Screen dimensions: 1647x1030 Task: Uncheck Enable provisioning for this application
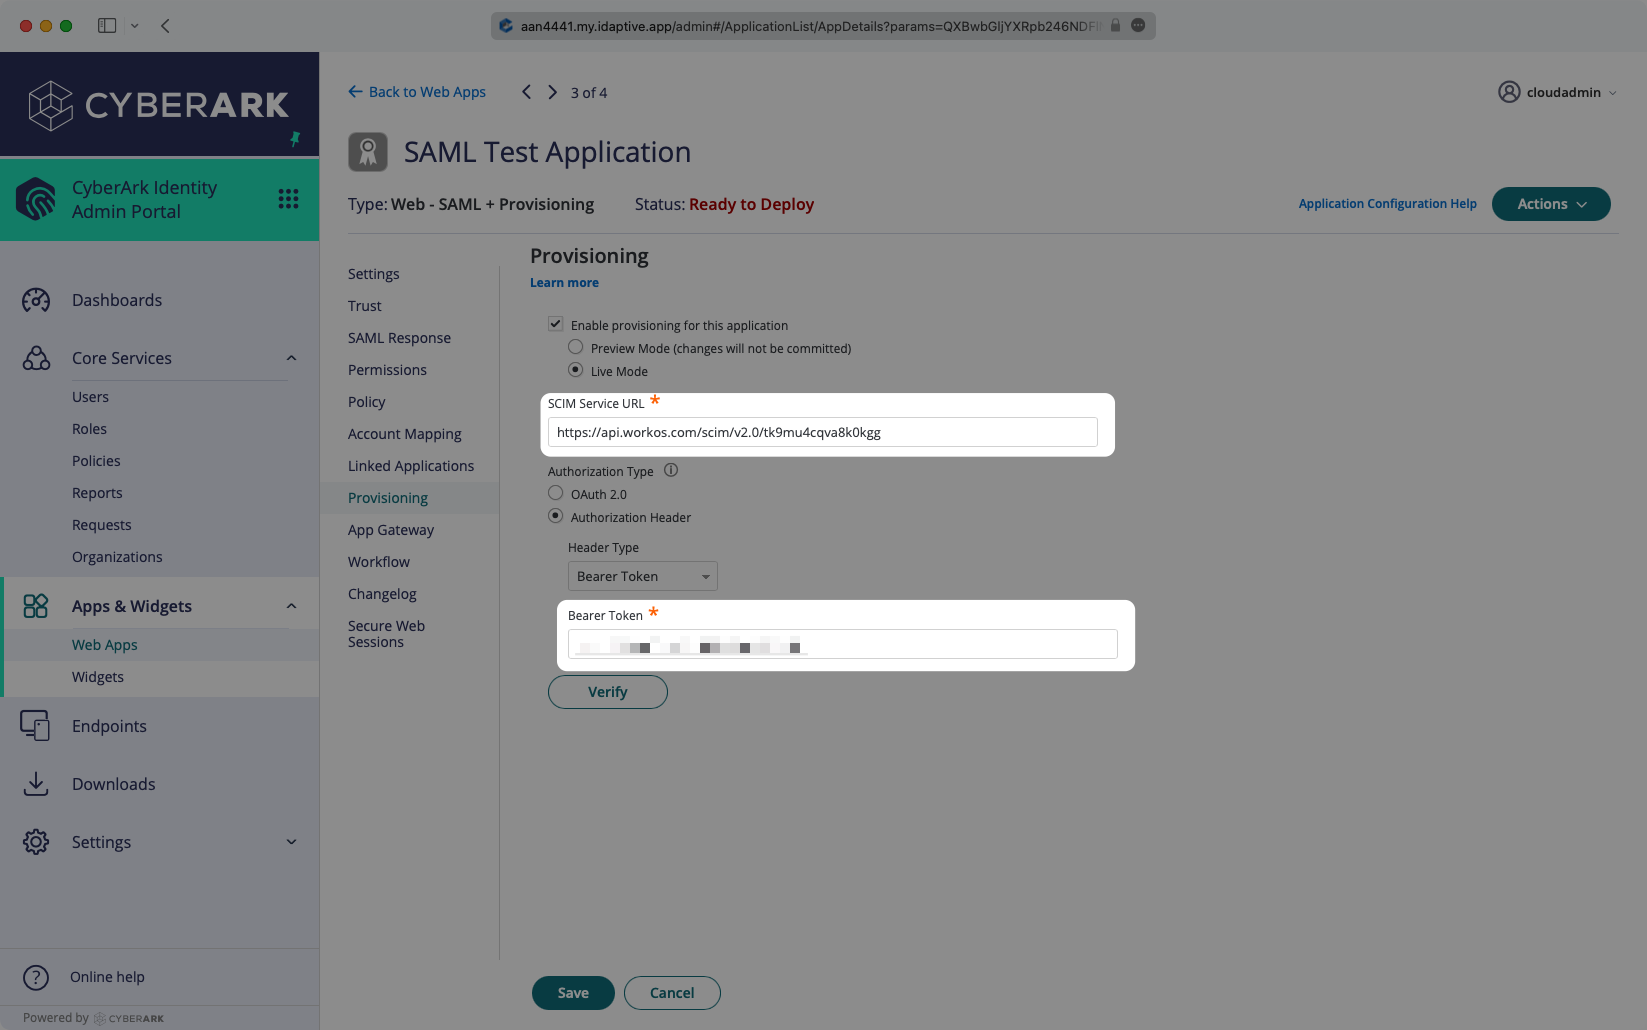(x=556, y=324)
